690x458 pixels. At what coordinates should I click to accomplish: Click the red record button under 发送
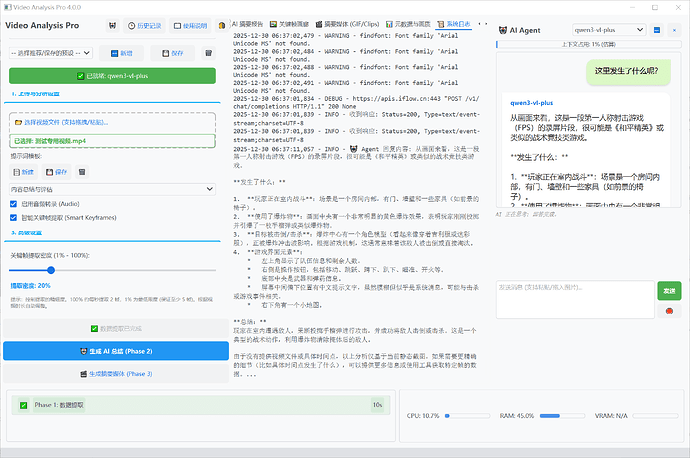pyautogui.click(x=669, y=311)
